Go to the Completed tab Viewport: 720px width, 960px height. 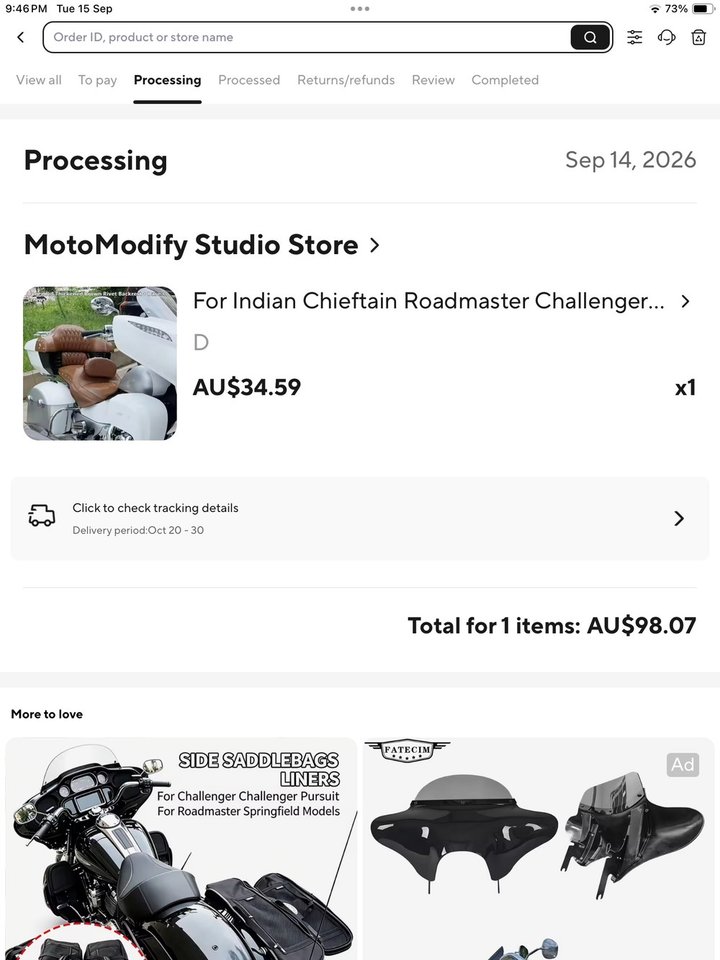pyautogui.click(x=505, y=80)
